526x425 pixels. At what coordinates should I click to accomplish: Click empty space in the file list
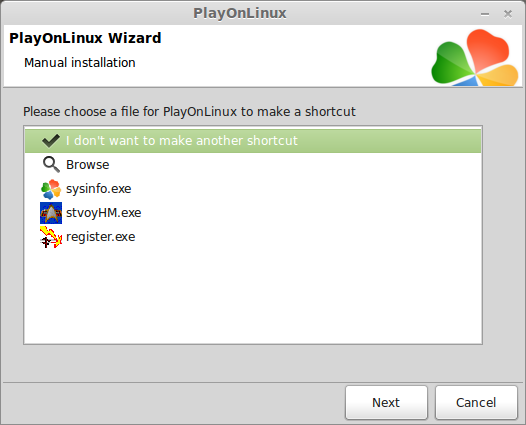253,295
